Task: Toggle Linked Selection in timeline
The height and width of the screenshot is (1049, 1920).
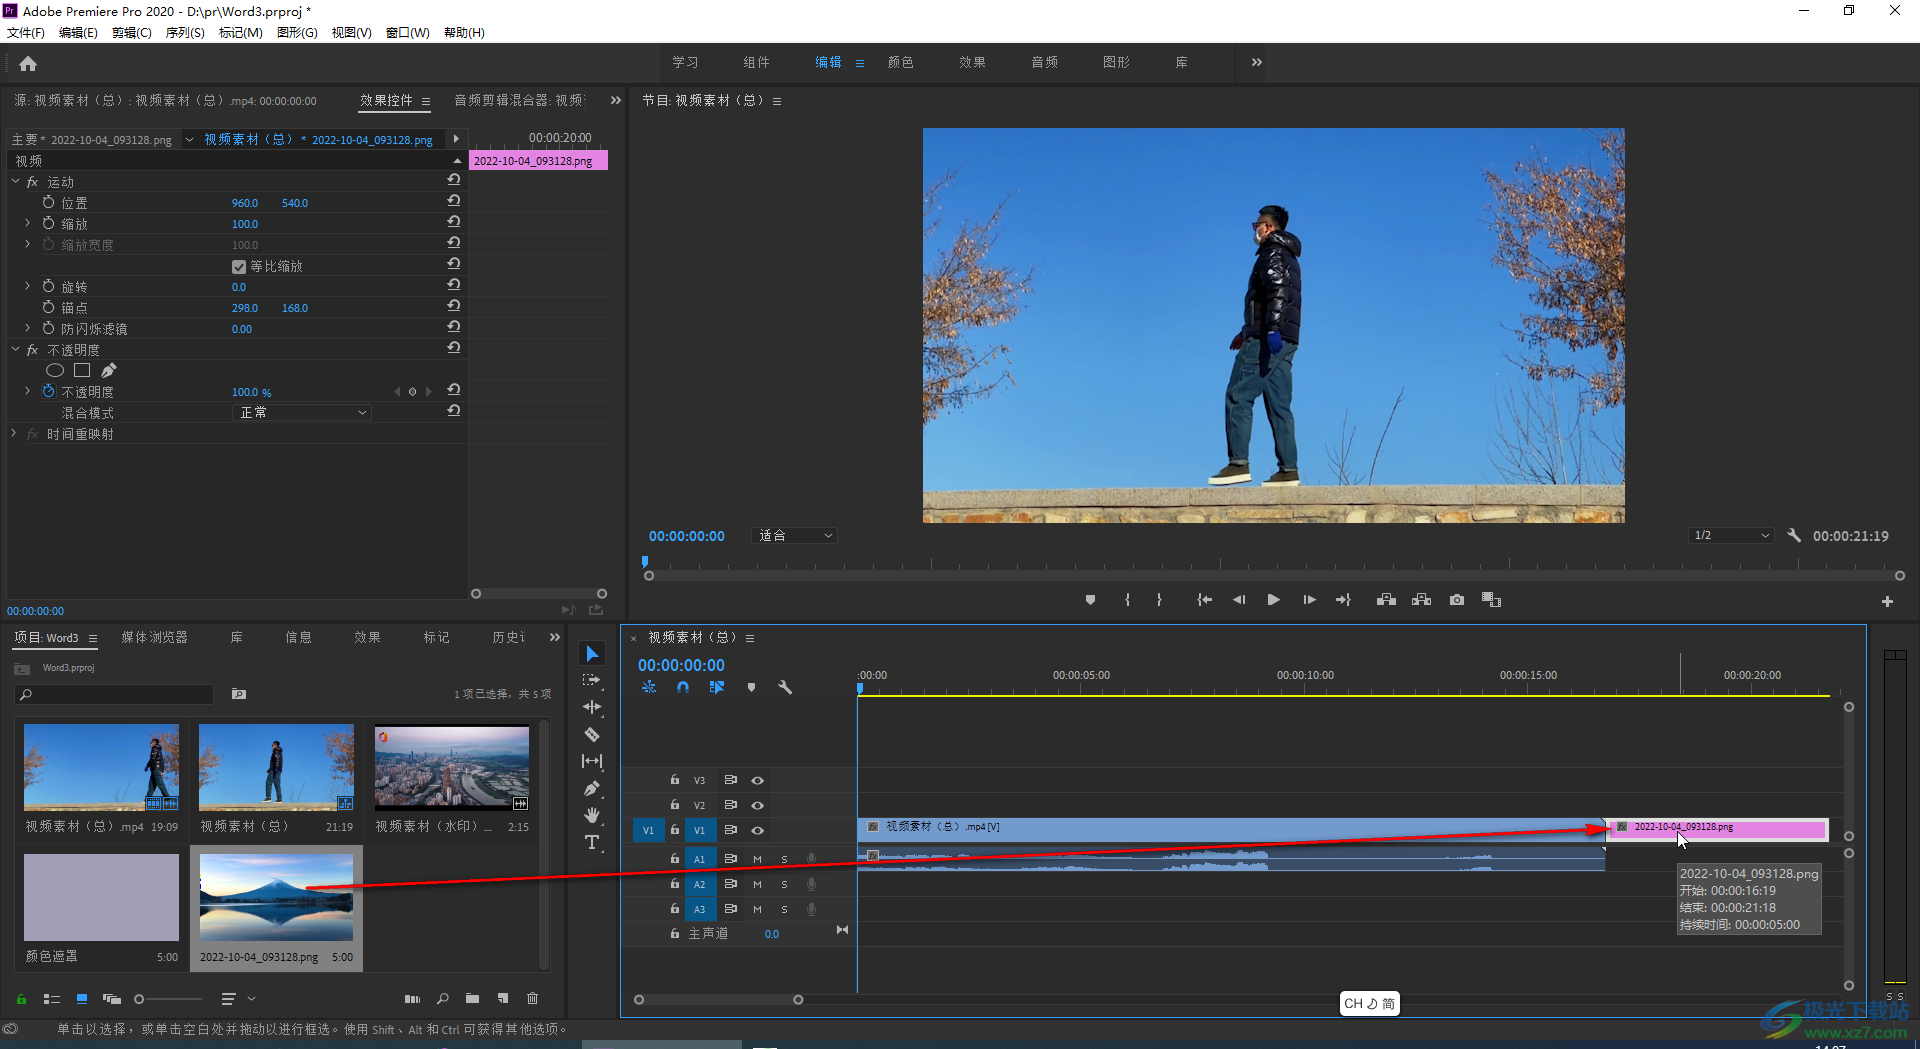Action: 717,687
